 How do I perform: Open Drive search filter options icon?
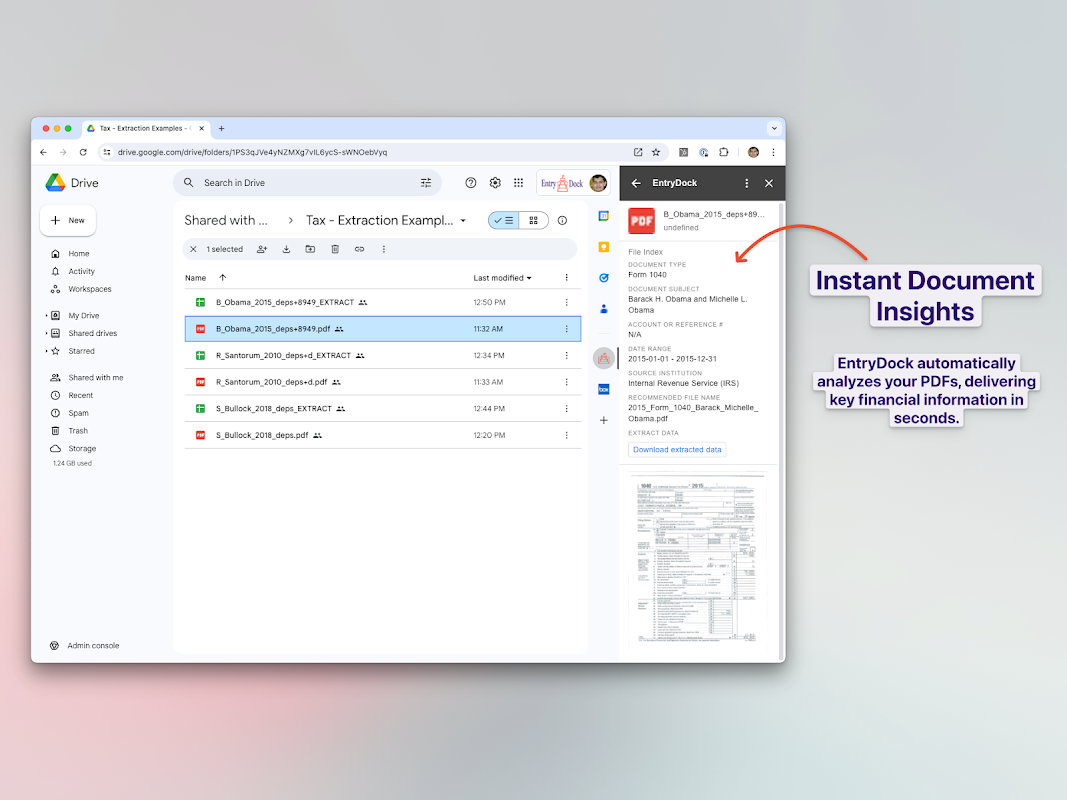(426, 182)
